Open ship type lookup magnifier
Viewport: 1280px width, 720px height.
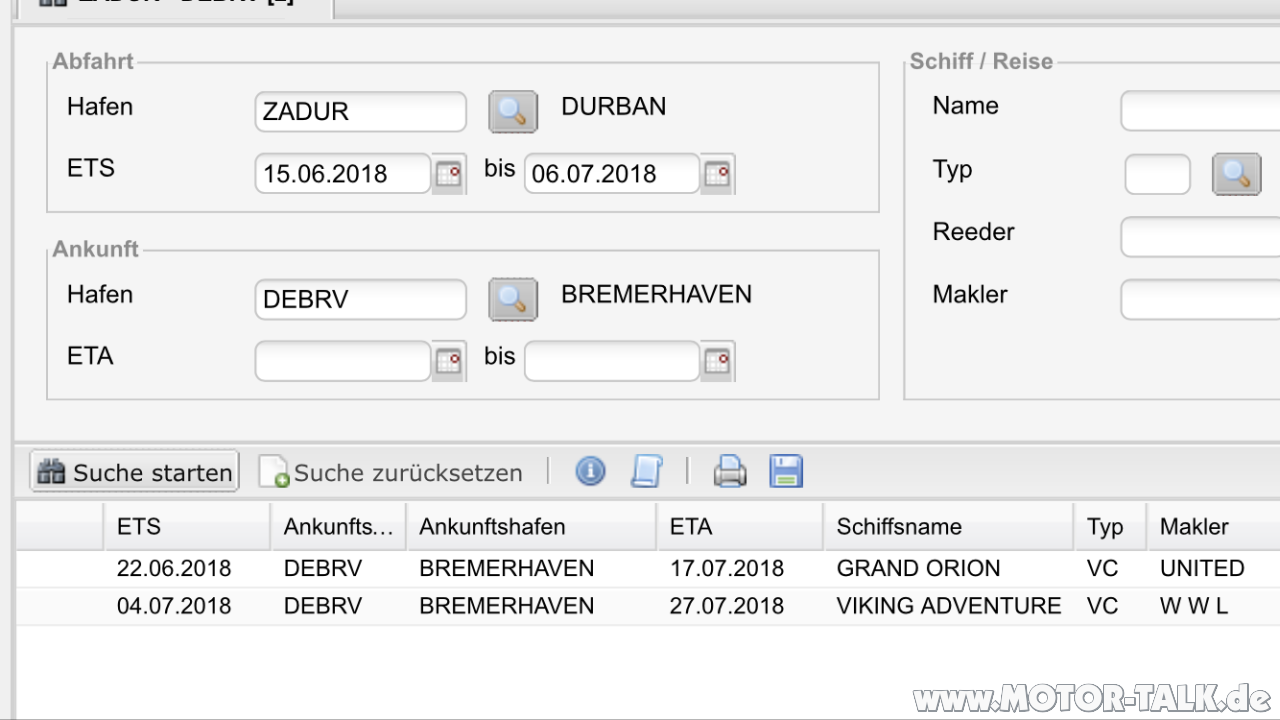point(1237,174)
